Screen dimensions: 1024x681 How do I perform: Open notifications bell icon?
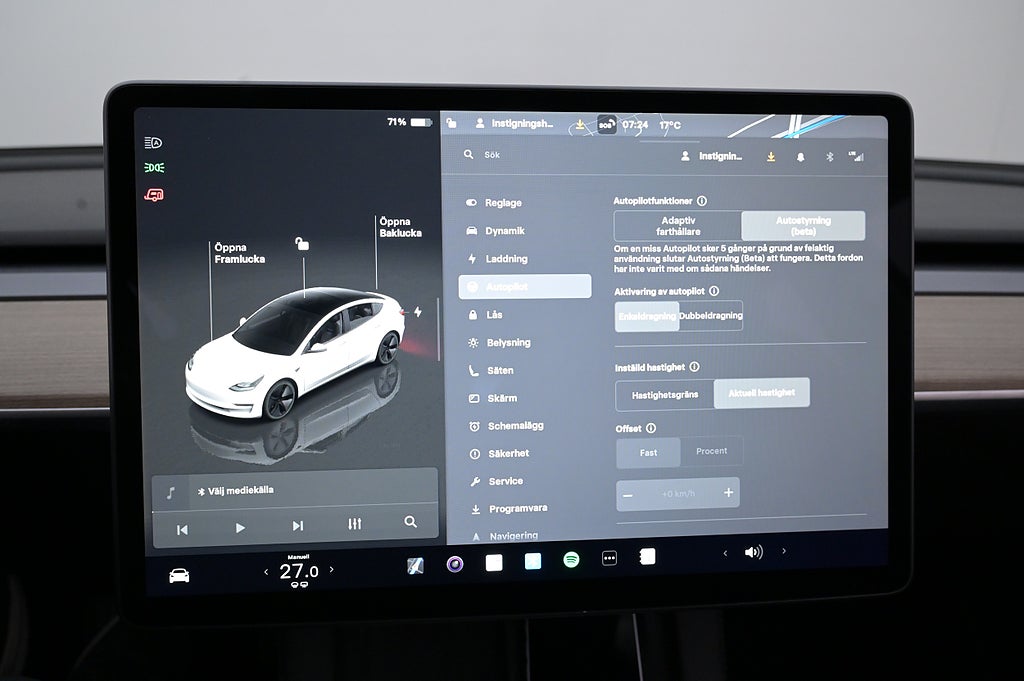(800, 157)
